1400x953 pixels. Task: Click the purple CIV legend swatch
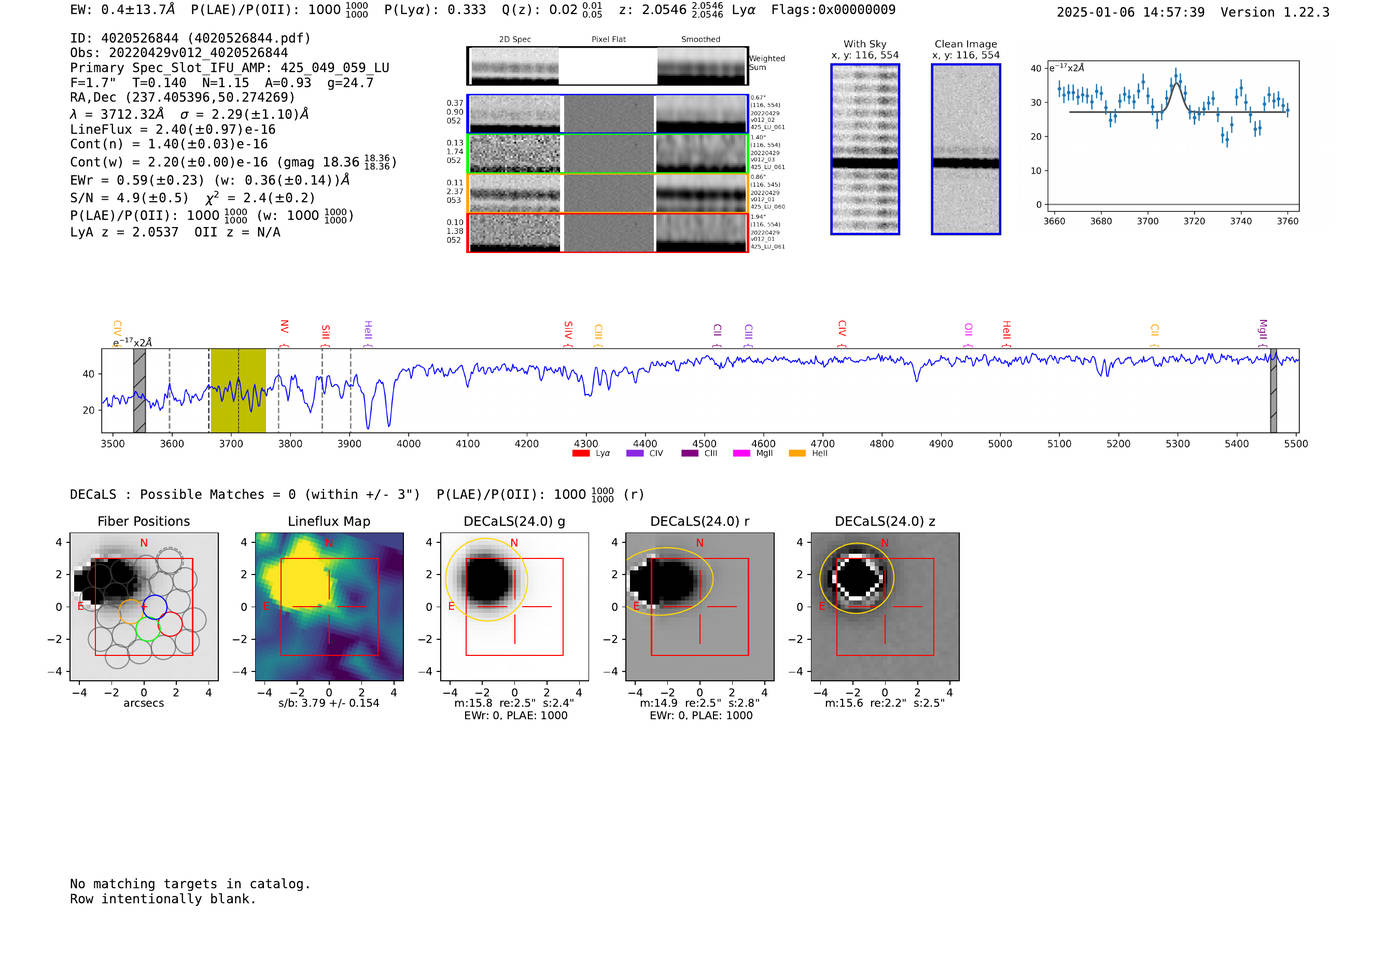(x=634, y=453)
